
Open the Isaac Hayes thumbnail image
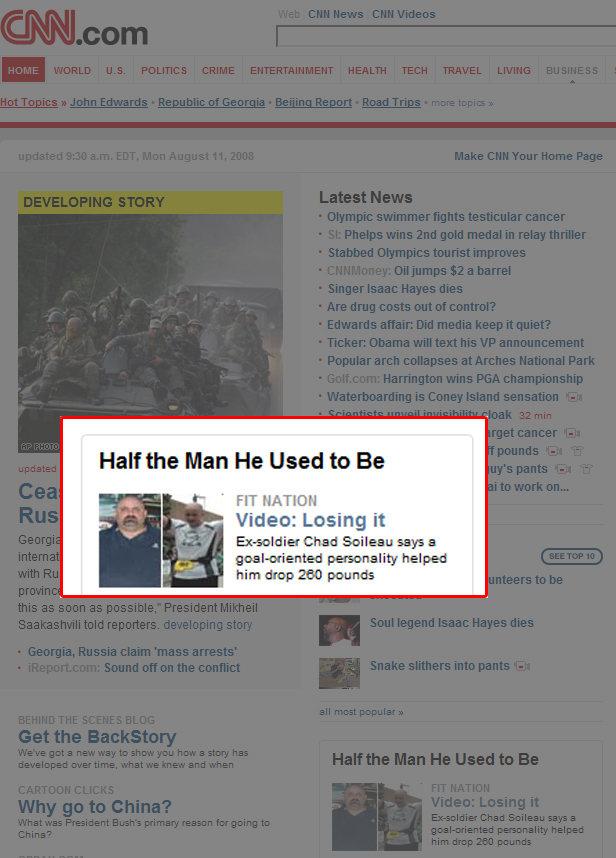point(339,630)
